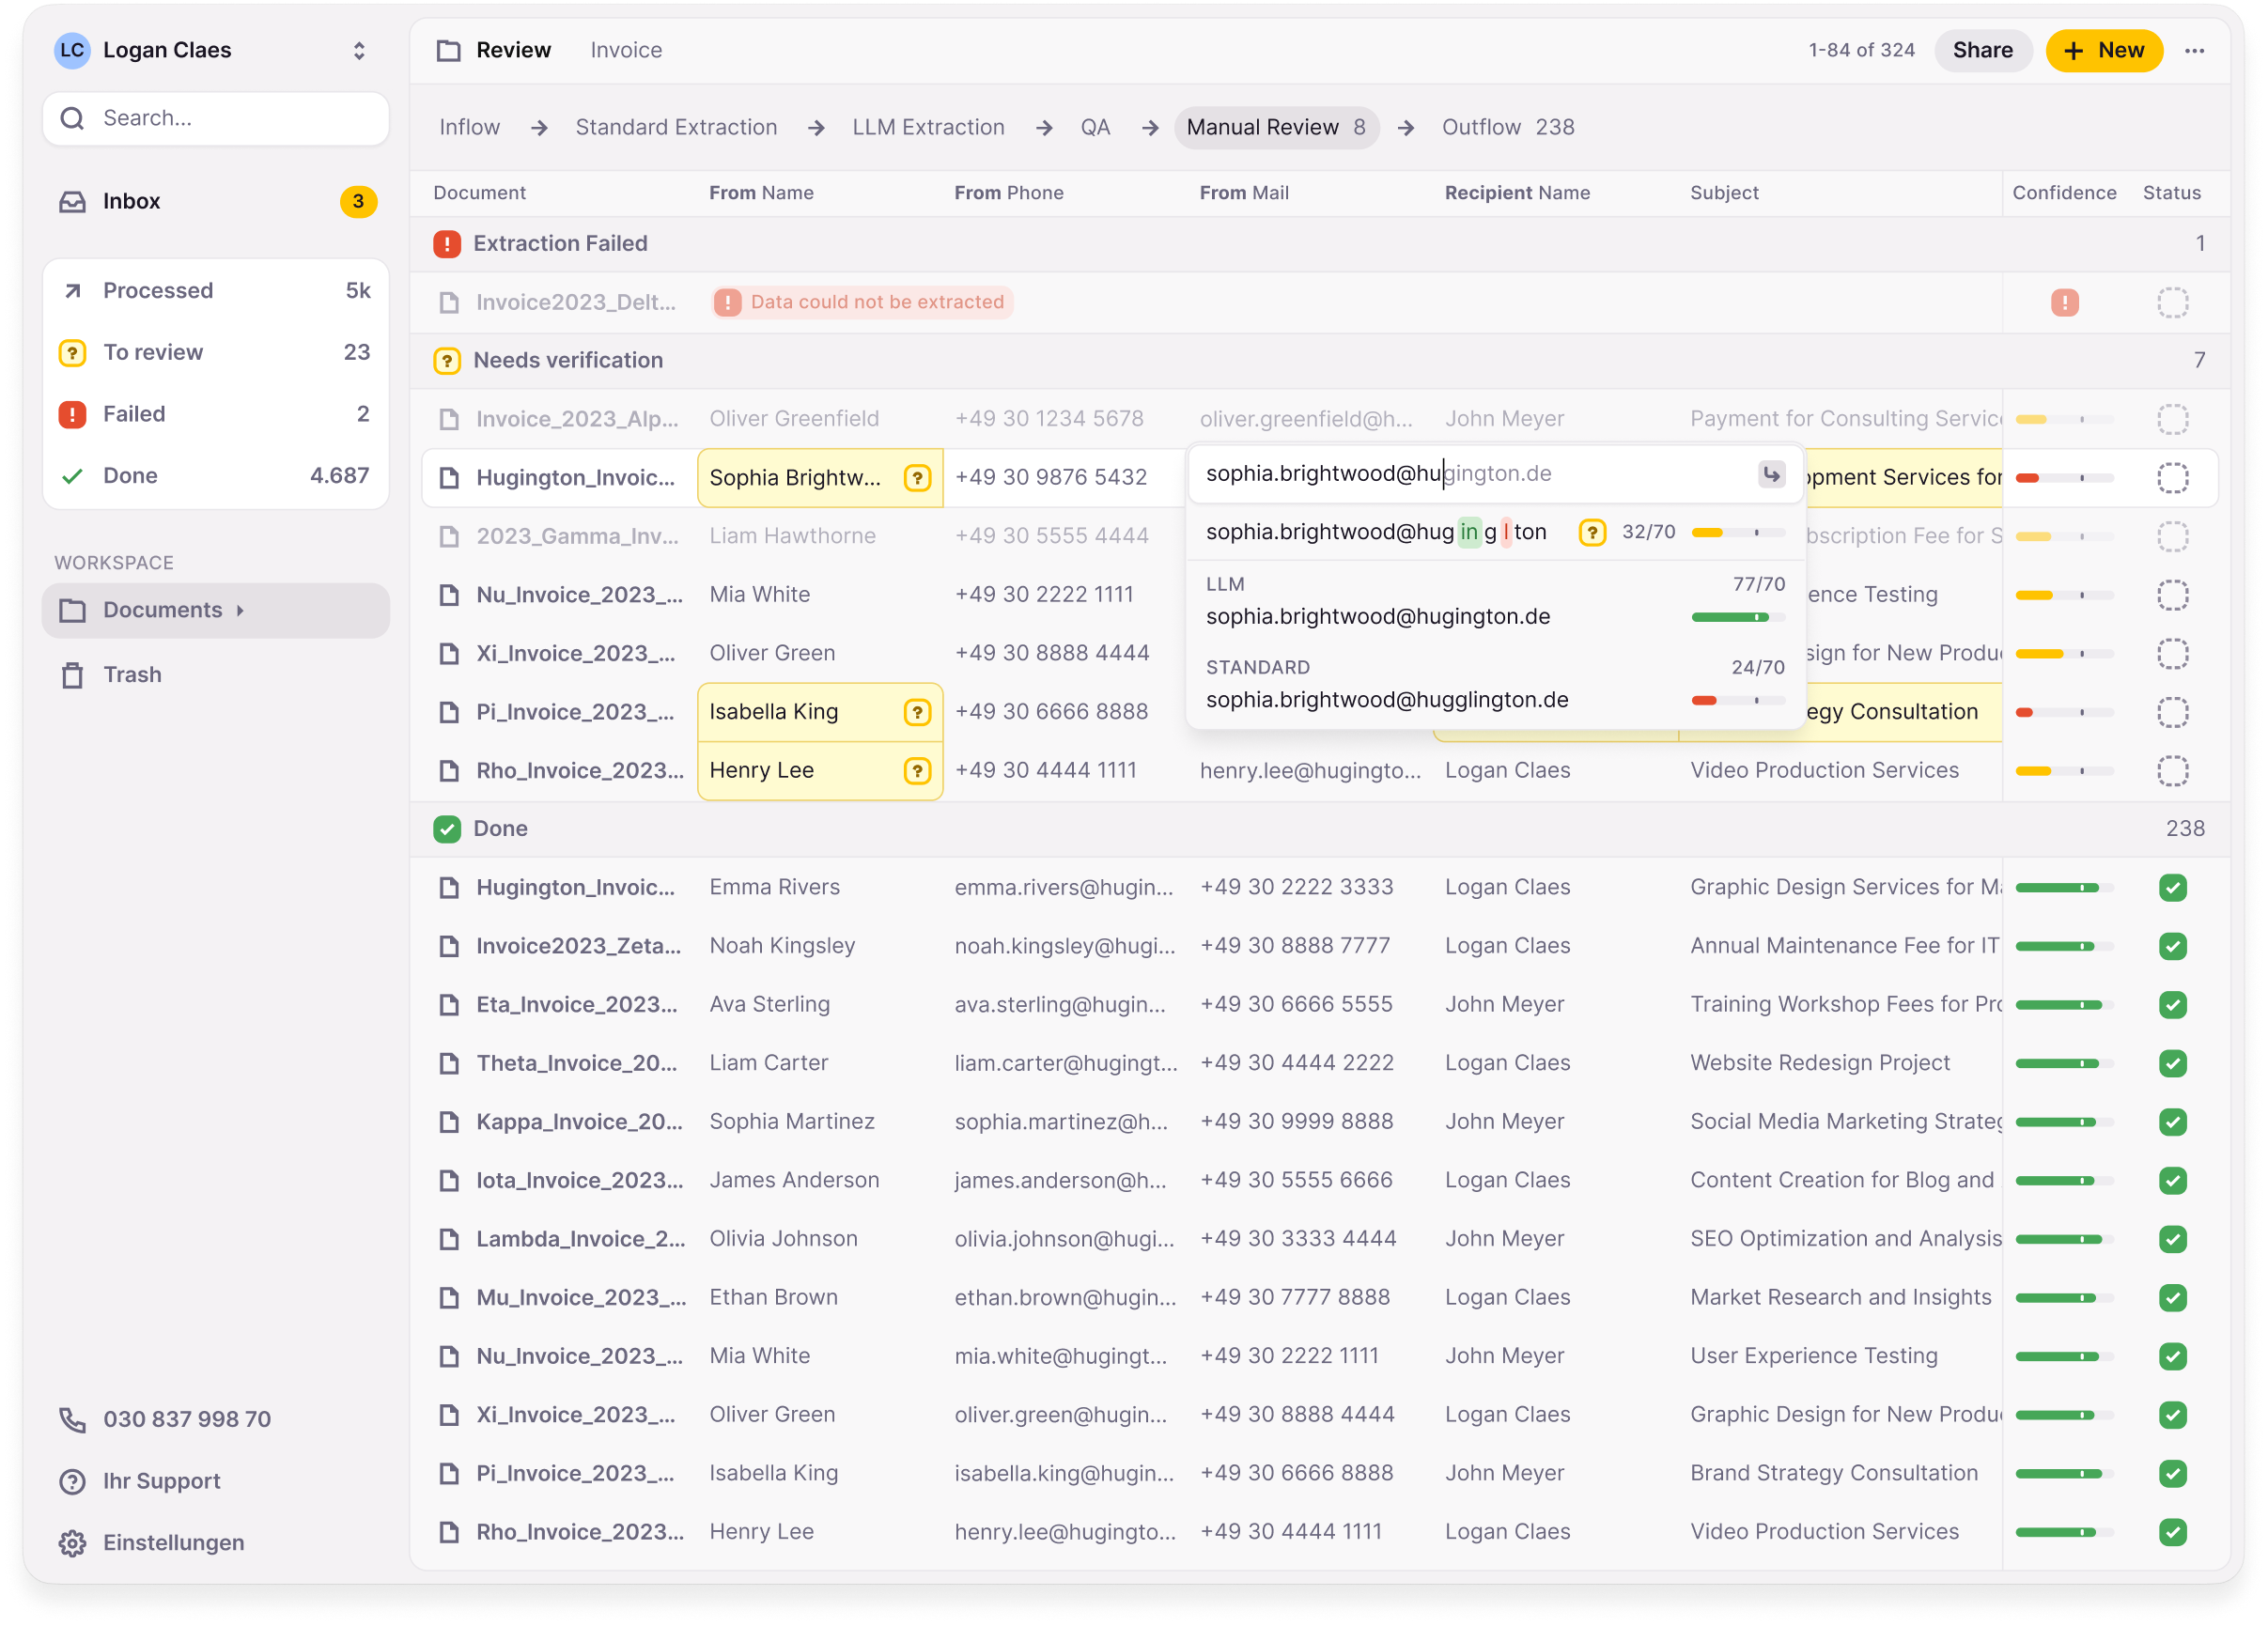Expand the Documents workspace chevron
This screenshot has height=1626, width=2268.
pos(239,610)
